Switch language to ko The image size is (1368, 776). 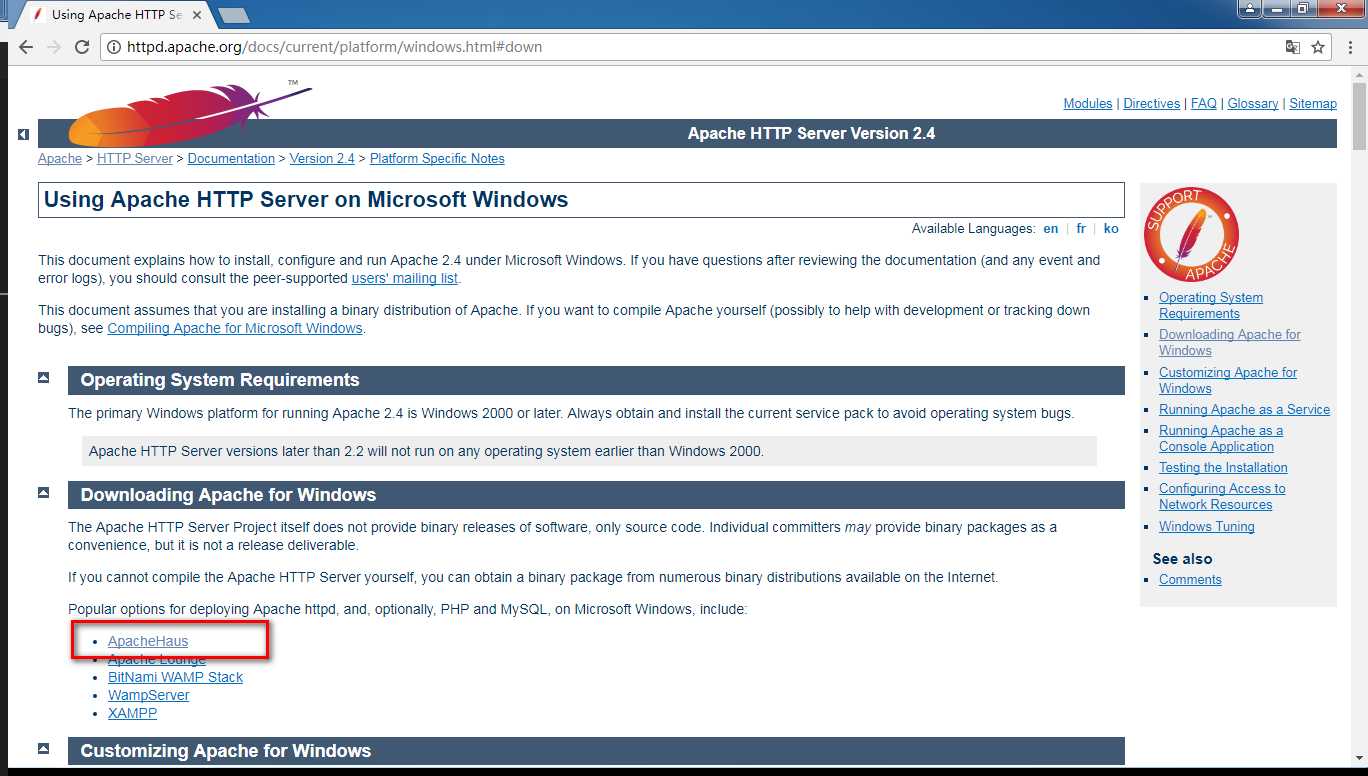coord(1111,229)
